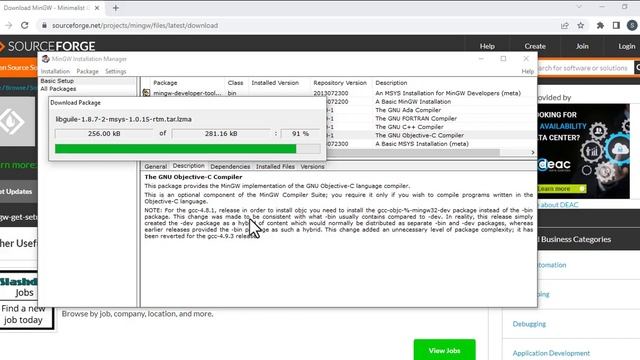Image resolution: width=640 pixels, height=360 pixels.
Task: Close the Download MinGW browser tab
Action: (97, 8)
